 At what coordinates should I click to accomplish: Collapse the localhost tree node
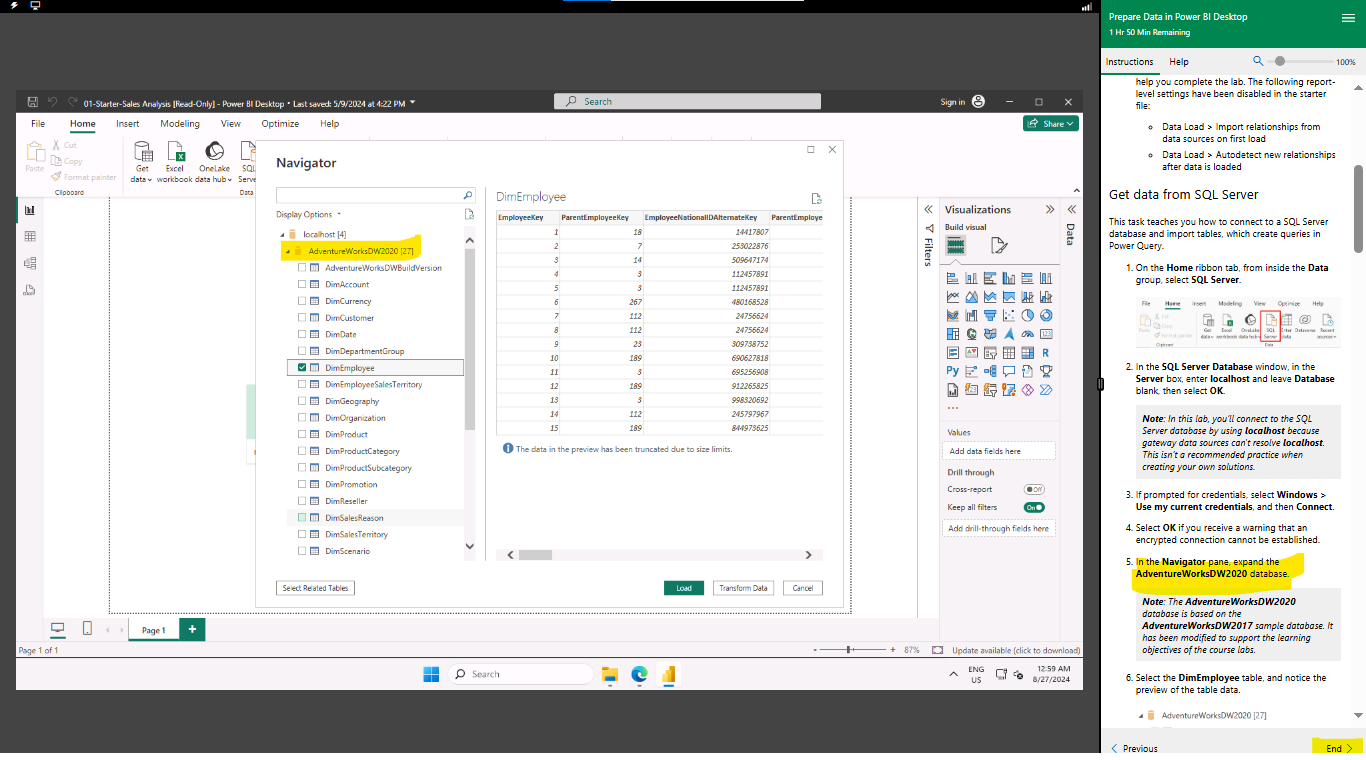pyautogui.click(x=281, y=234)
